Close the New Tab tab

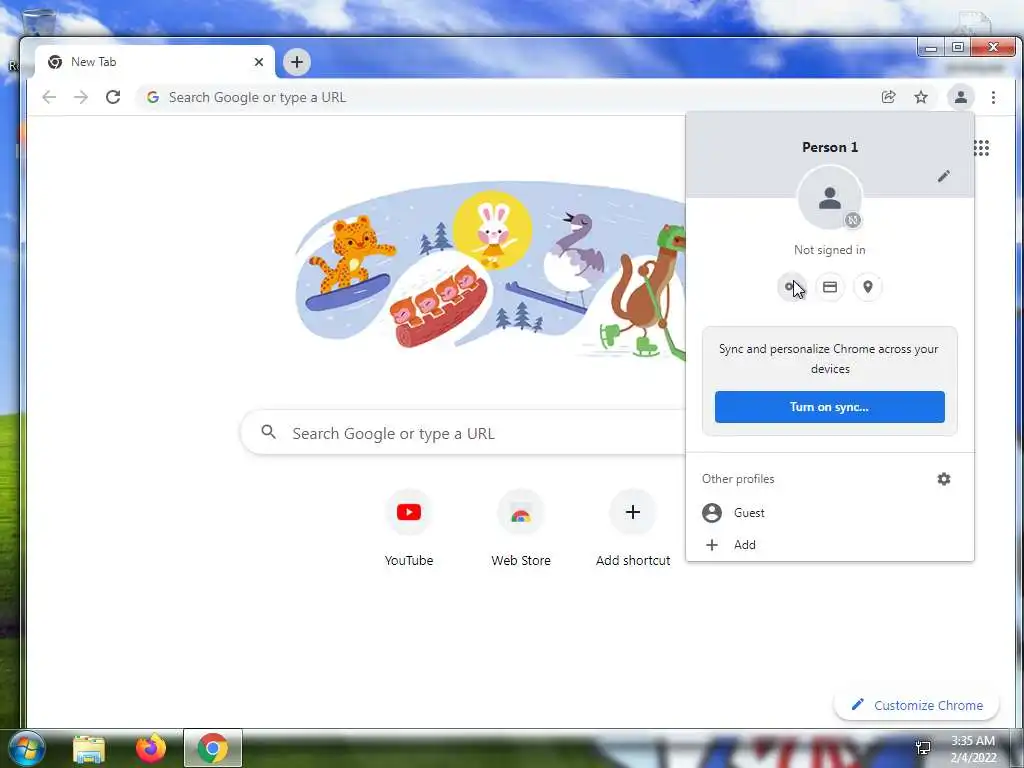coord(259,62)
